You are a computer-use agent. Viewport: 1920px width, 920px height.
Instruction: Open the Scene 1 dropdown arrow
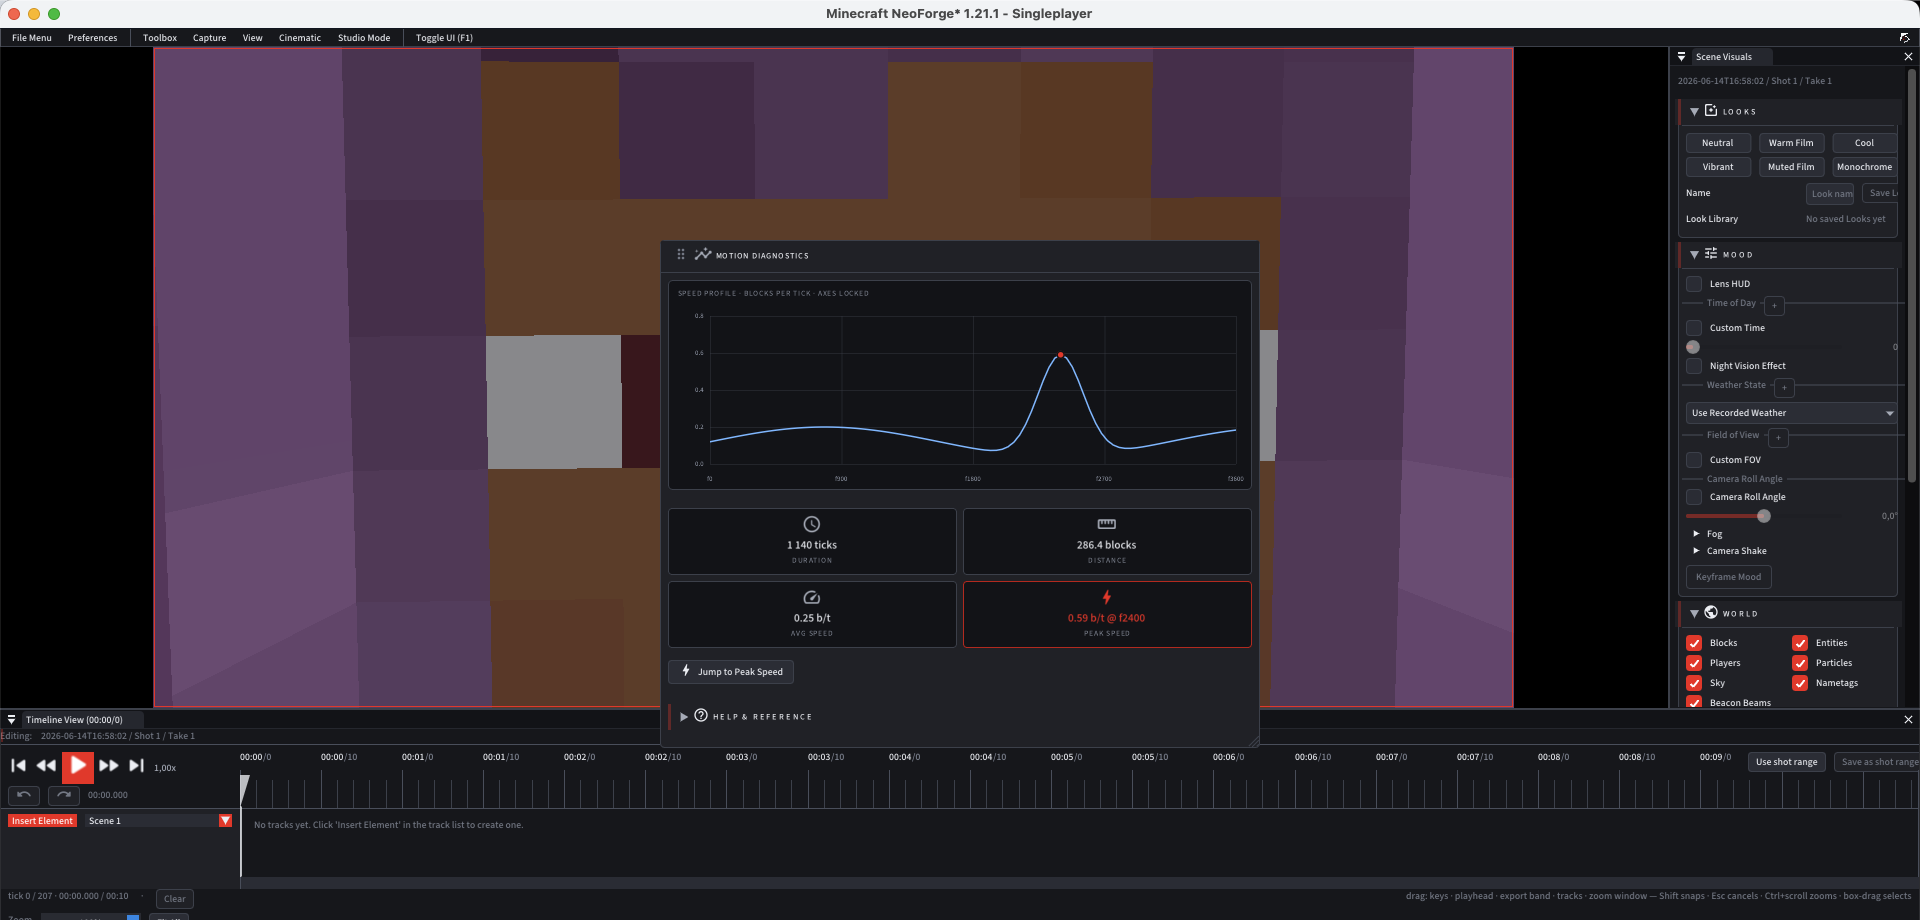click(x=225, y=821)
